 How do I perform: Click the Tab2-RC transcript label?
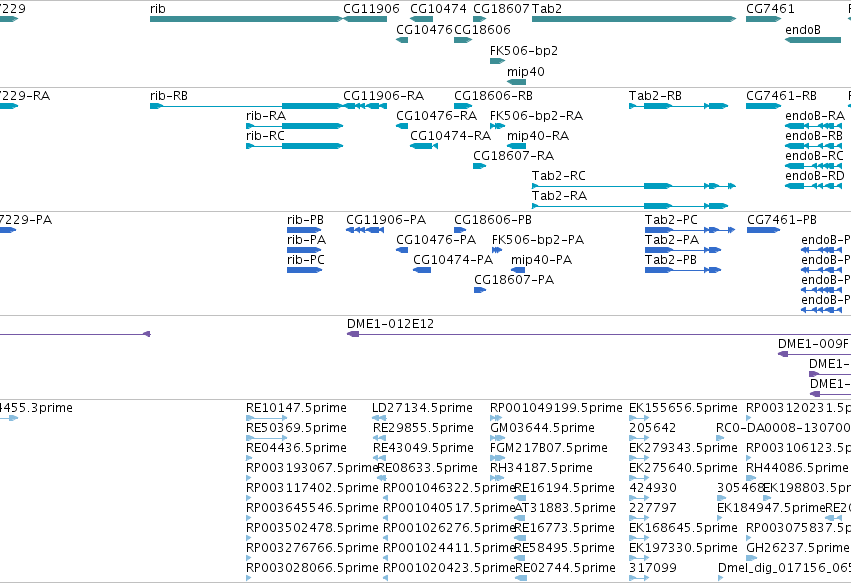tap(558, 176)
